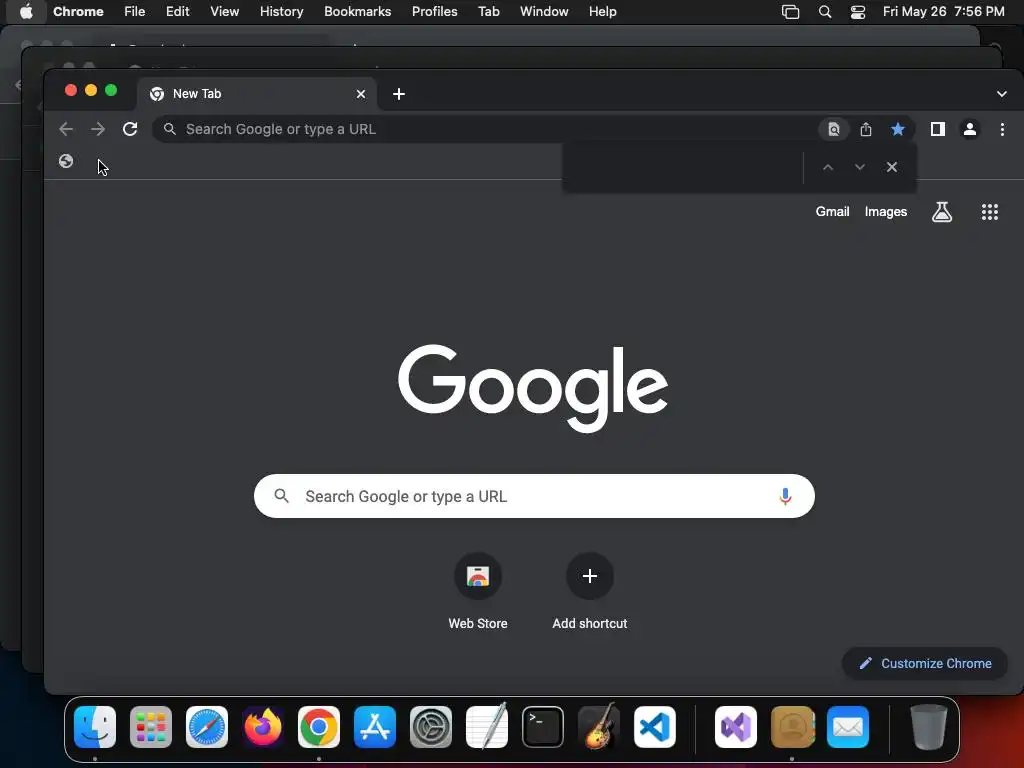Image resolution: width=1024 pixels, height=768 pixels.
Task: Go to the previous find result
Action: tap(828, 167)
